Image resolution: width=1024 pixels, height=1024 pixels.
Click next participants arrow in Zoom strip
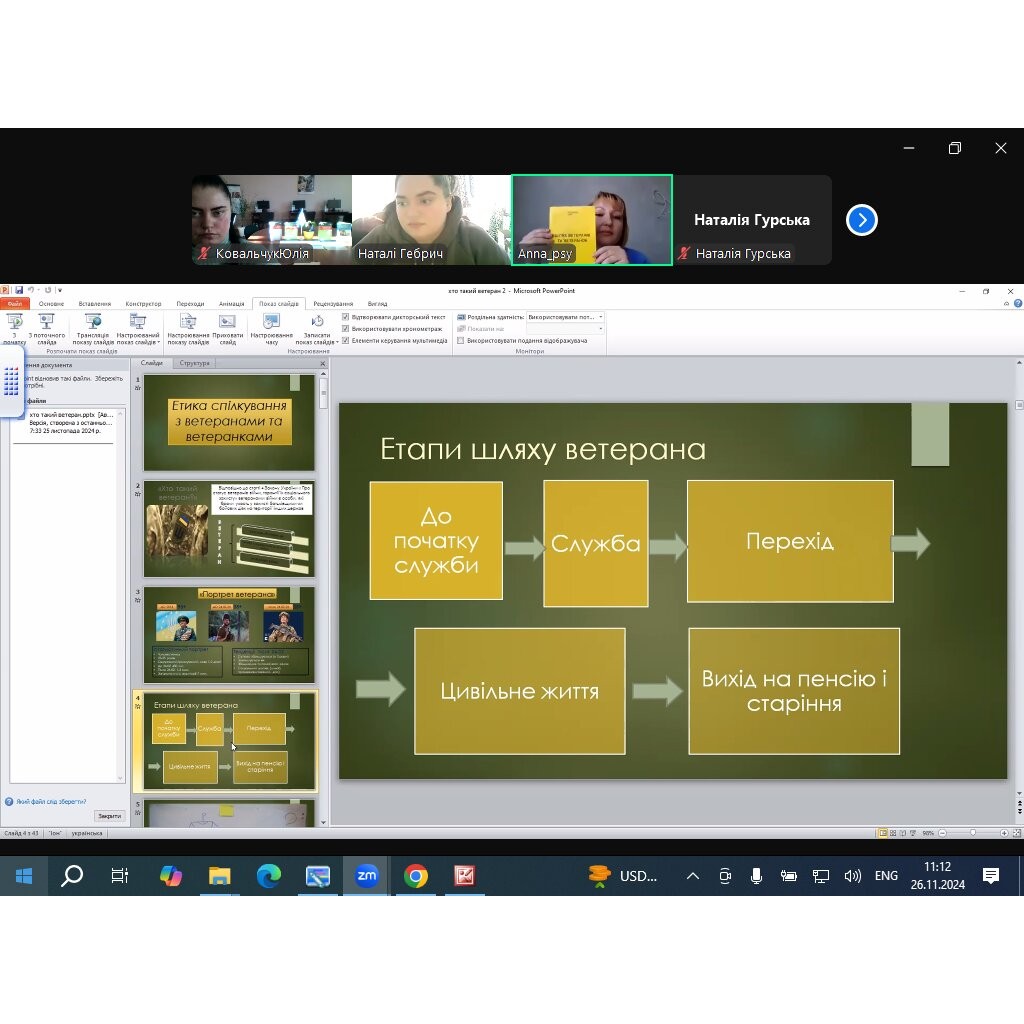point(861,220)
